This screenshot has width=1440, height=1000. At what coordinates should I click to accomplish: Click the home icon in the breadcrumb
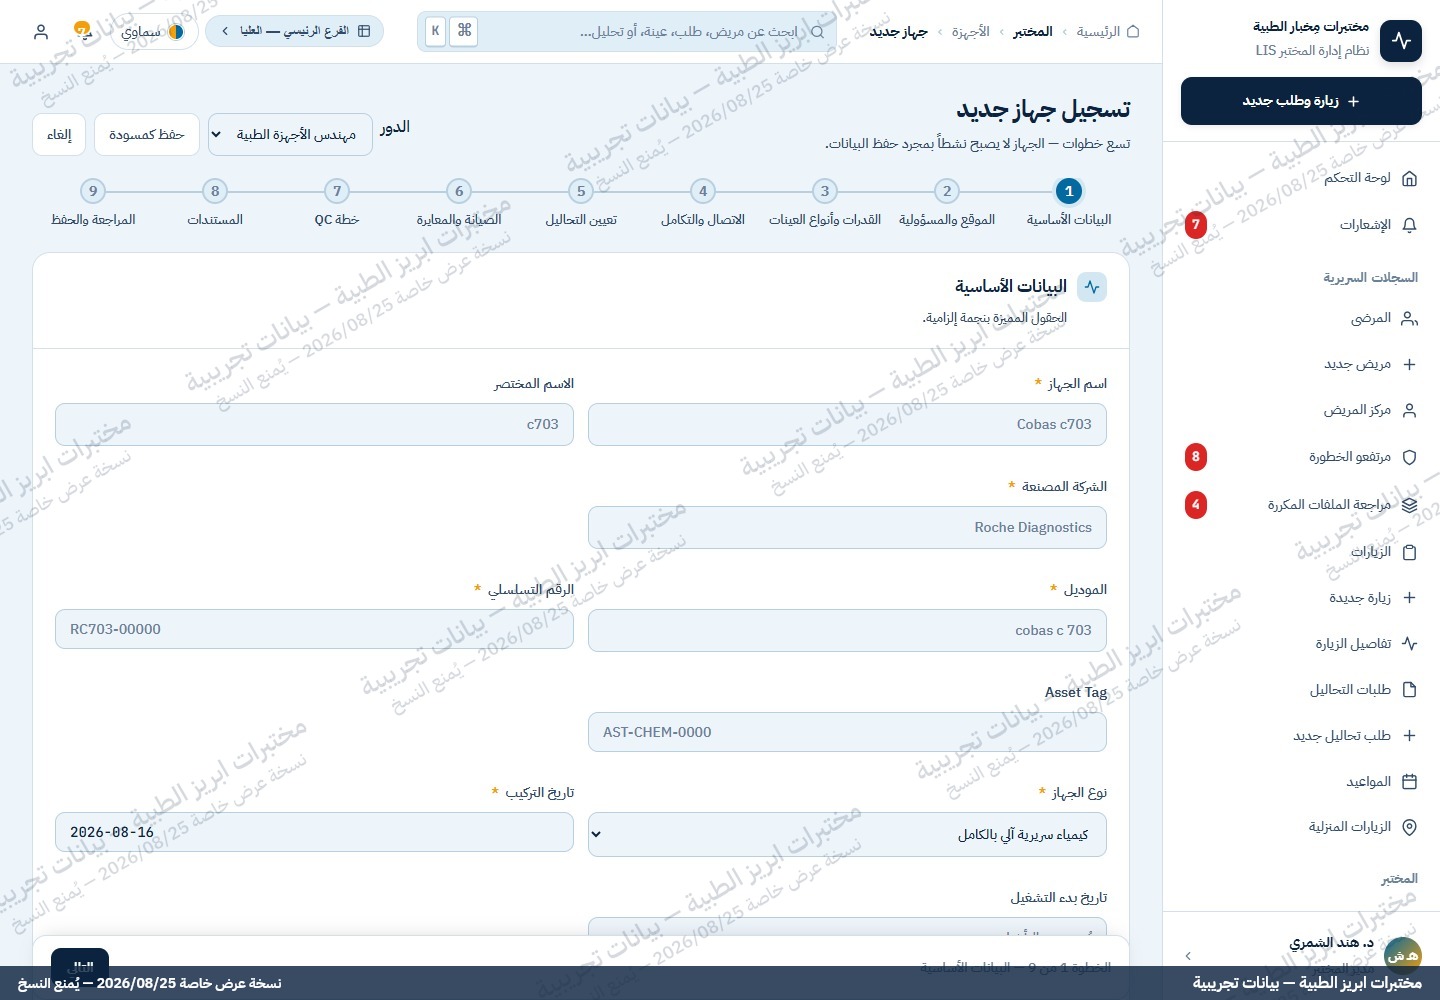point(1133,32)
